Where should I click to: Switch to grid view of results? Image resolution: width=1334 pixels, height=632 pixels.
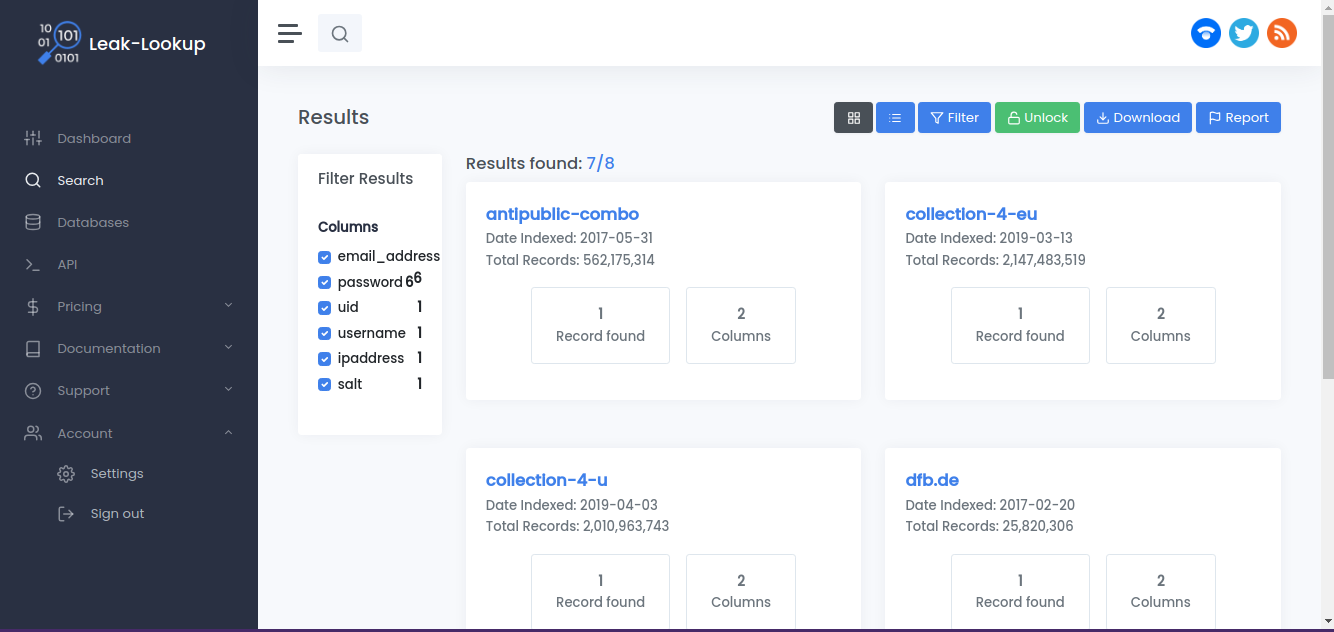(853, 117)
